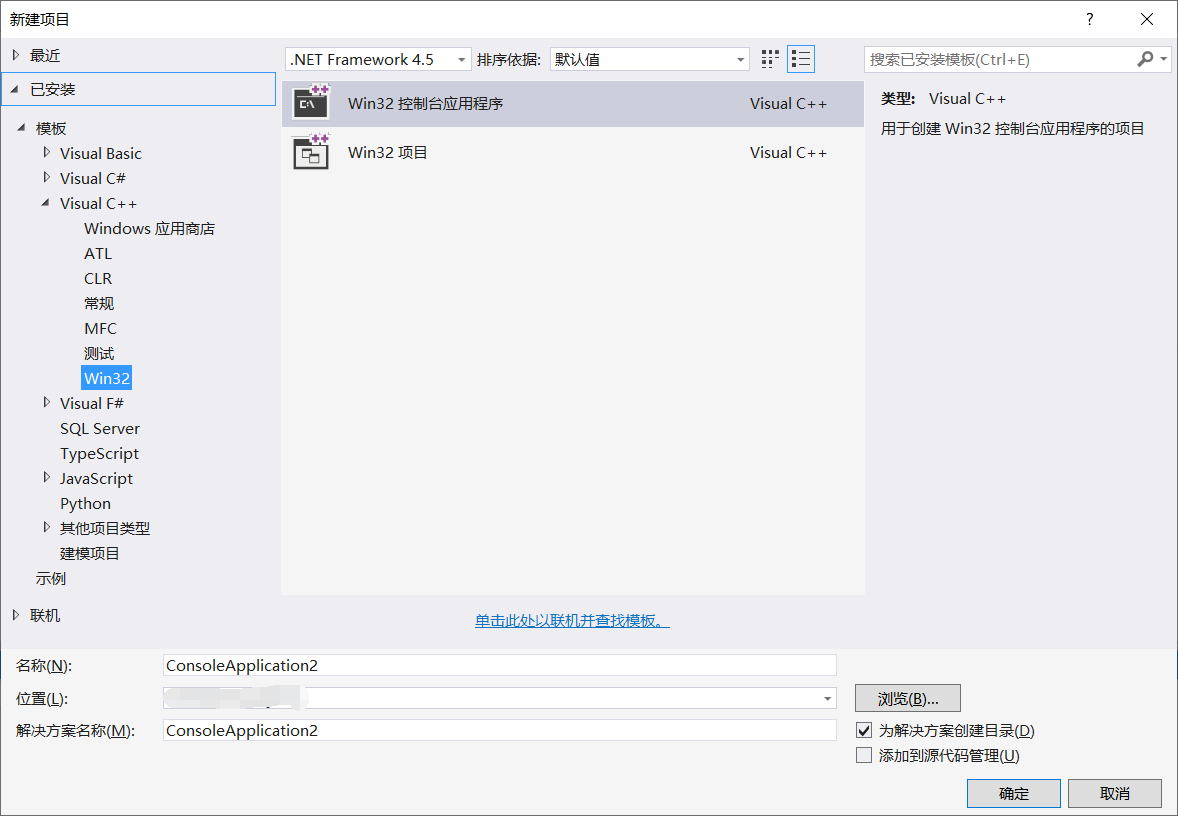Select the MFC category
The image size is (1178, 816).
(101, 328)
